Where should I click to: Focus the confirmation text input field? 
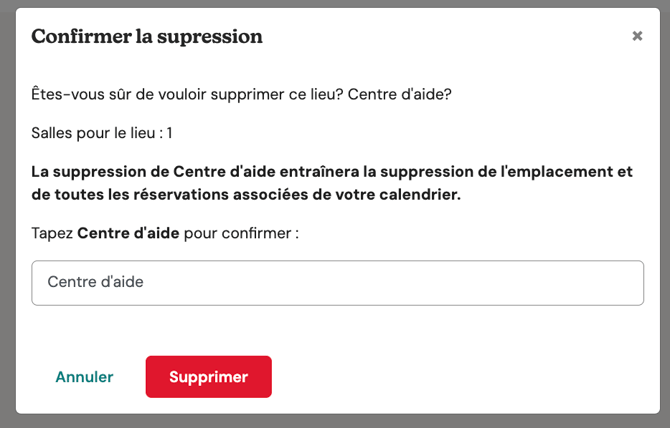[x=337, y=283]
